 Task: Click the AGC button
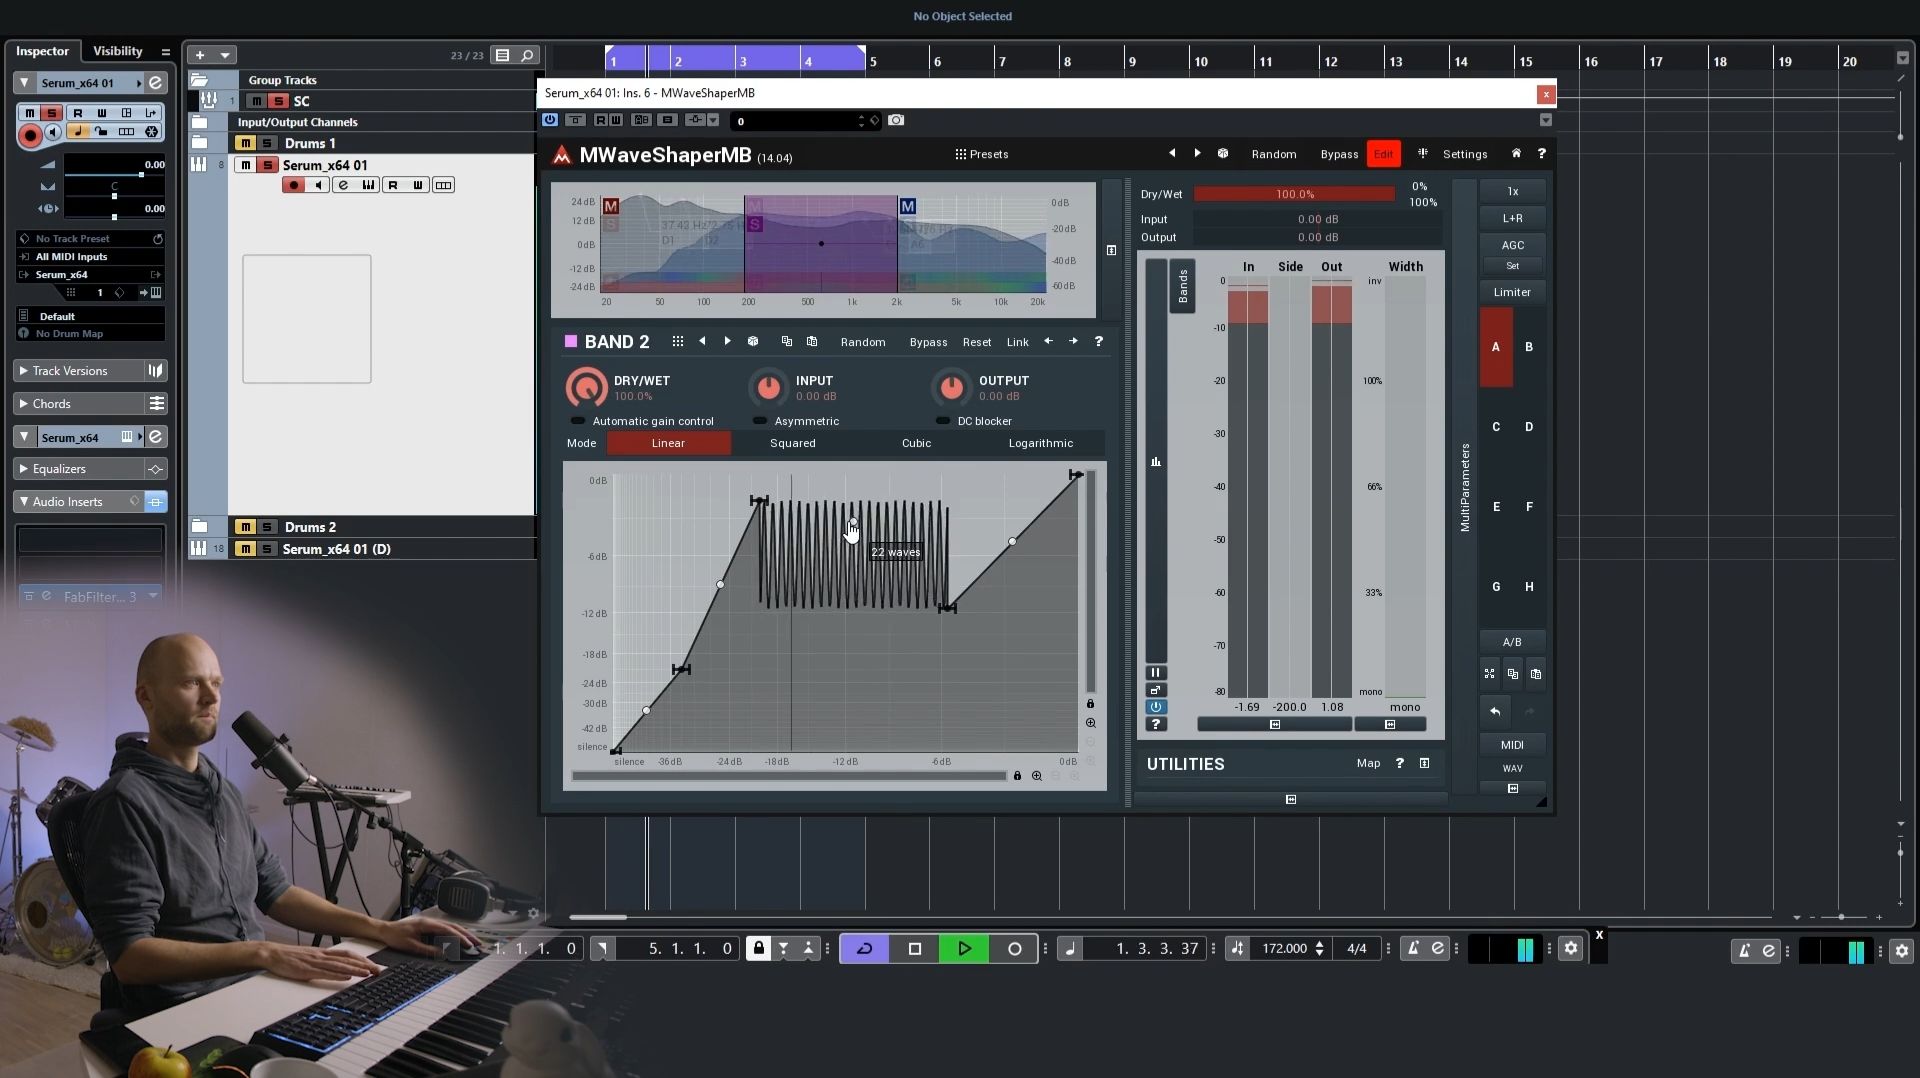coord(1512,245)
